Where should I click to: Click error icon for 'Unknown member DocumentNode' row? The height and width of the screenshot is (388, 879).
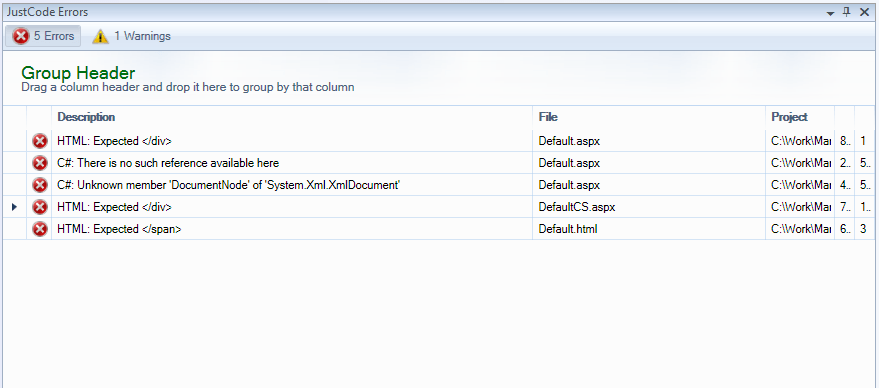click(39, 185)
